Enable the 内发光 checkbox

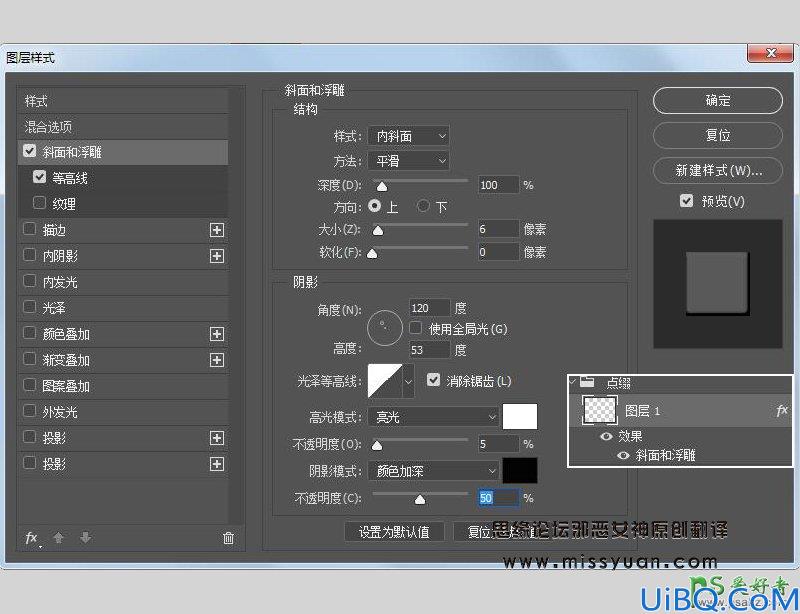(30, 281)
